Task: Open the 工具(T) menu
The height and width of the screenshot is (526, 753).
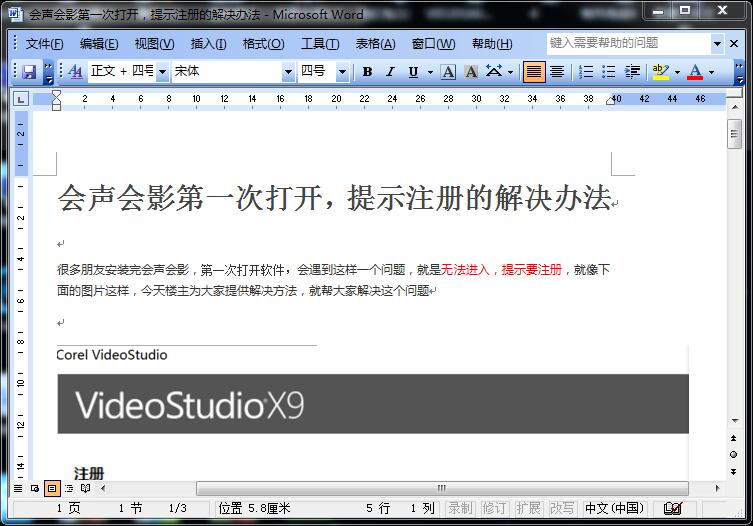Action: coord(320,44)
